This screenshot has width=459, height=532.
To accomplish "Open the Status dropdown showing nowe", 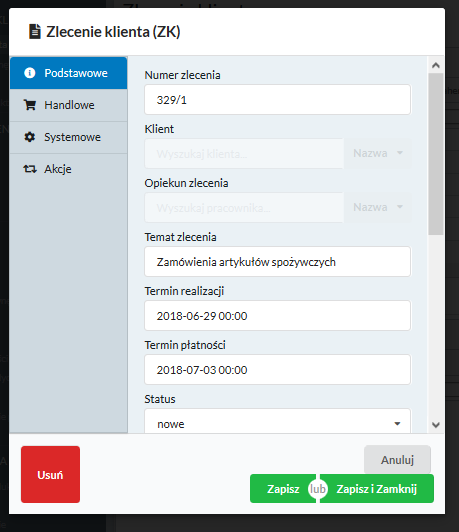I will coord(278,421).
